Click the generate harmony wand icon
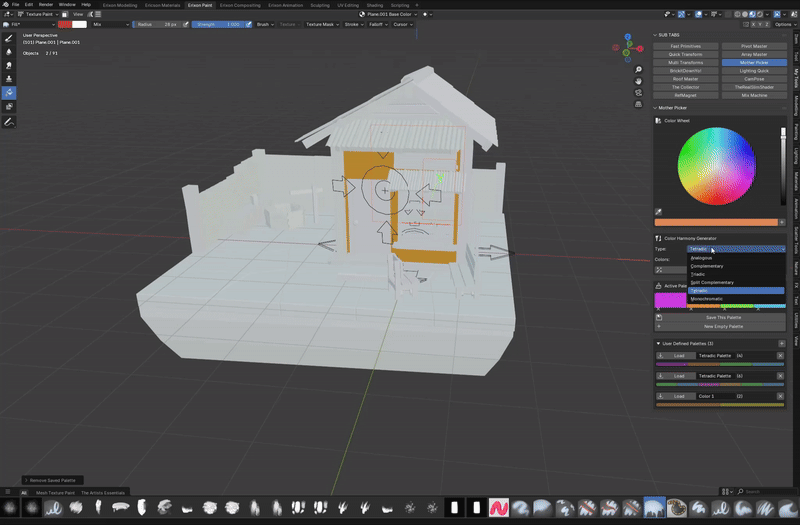The height and width of the screenshot is (525, 800). [x=659, y=270]
